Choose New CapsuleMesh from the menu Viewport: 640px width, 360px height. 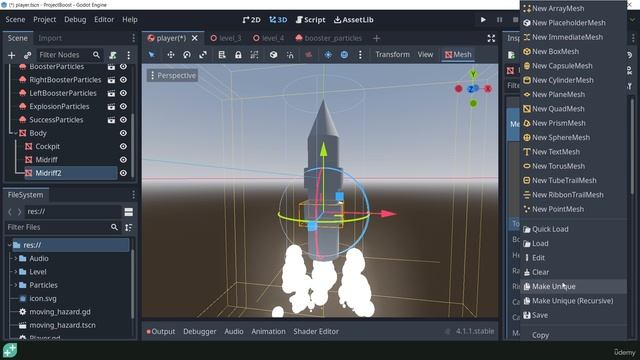[573, 66]
